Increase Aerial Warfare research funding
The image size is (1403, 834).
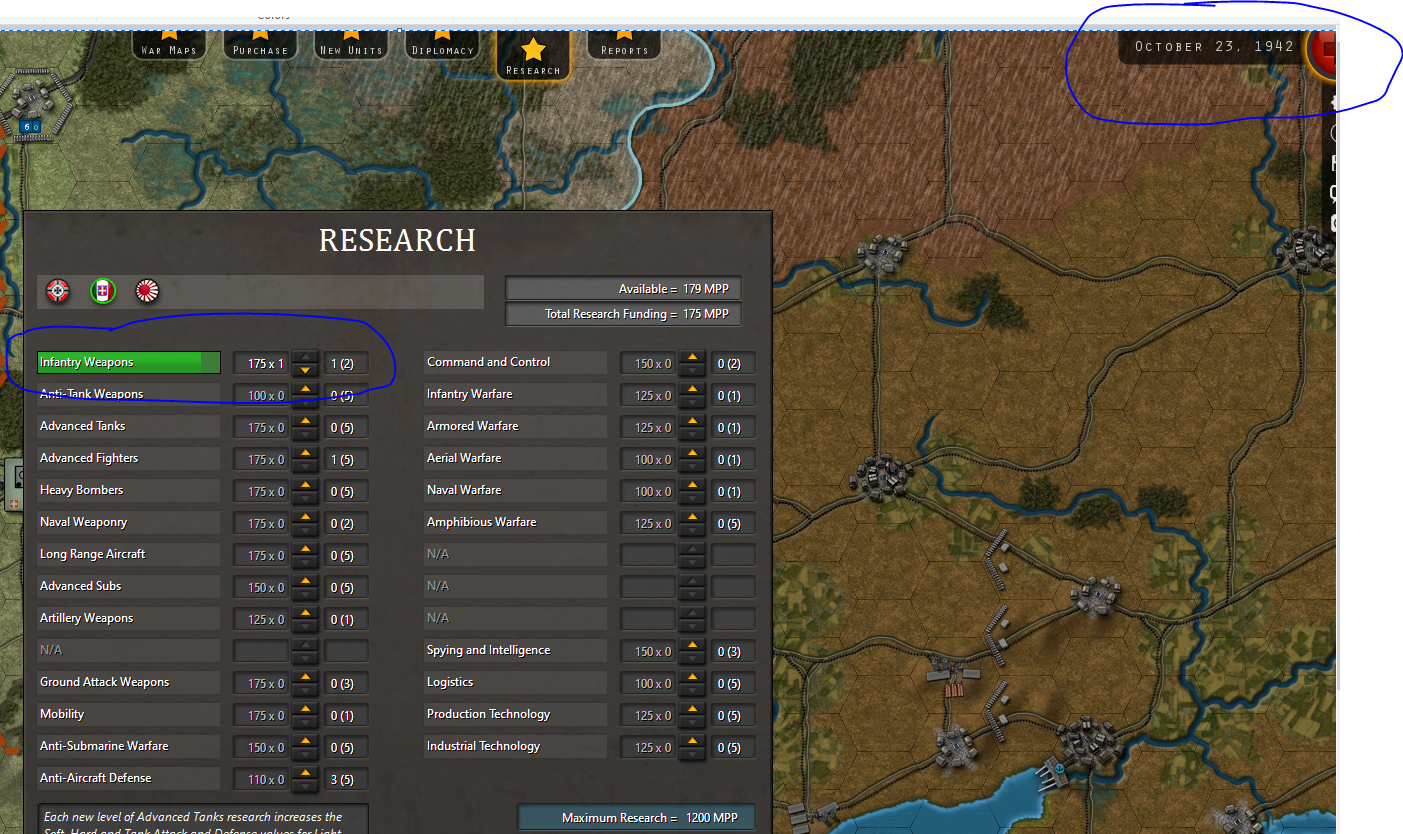(693, 452)
